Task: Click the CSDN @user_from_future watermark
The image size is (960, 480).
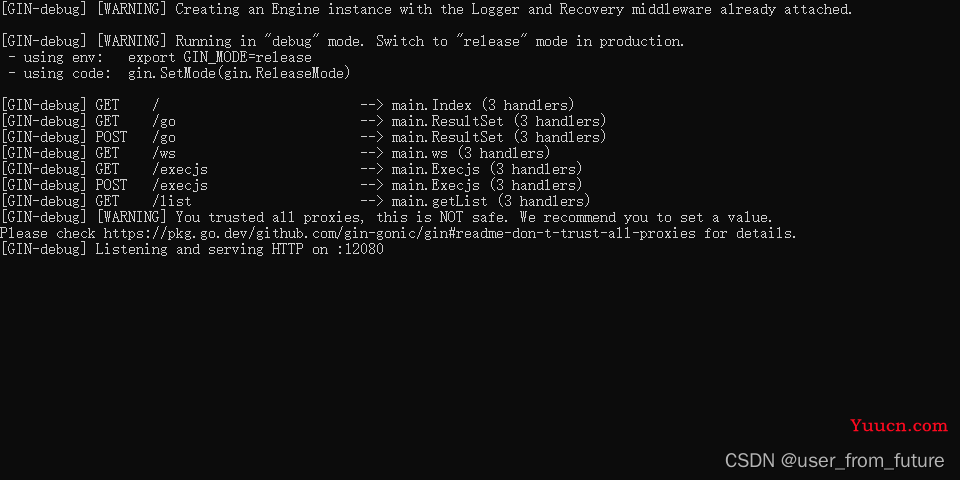Action: [834, 460]
